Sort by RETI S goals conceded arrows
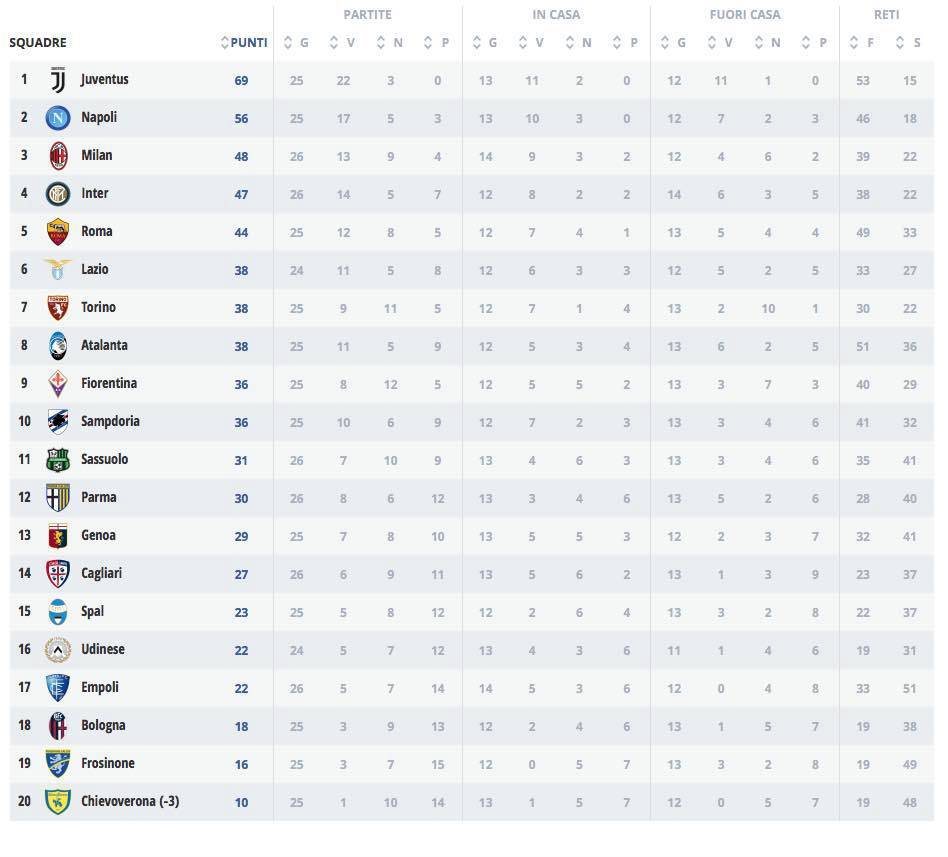Image resolution: width=948 pixels, height=857 pixels. pyautogui.click(x=901, y=43)
